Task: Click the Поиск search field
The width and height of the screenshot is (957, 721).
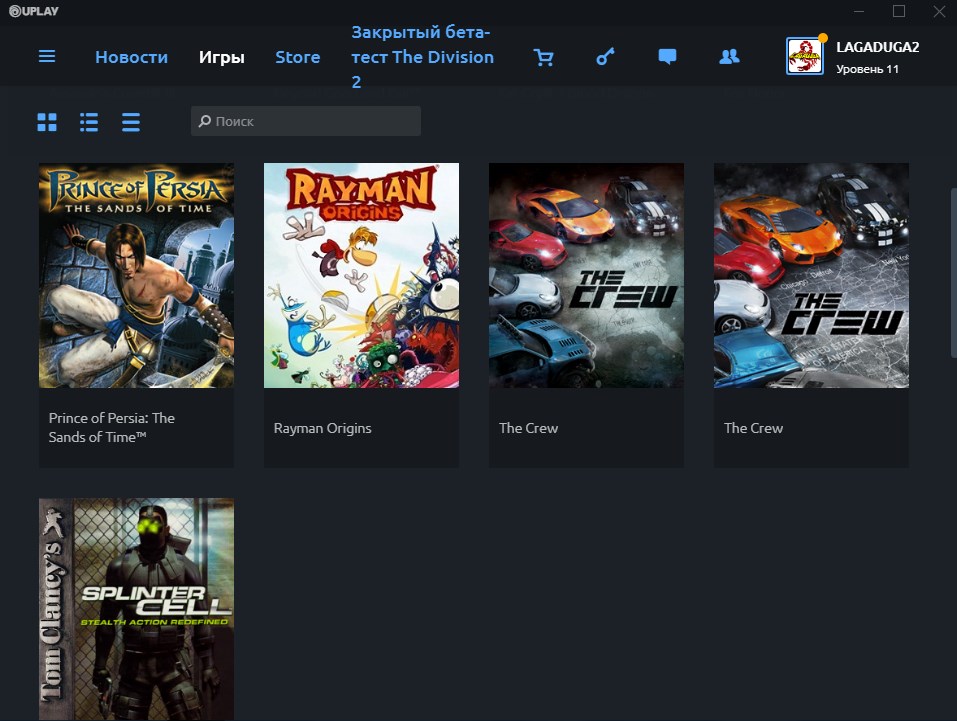Action: point(306,121)
